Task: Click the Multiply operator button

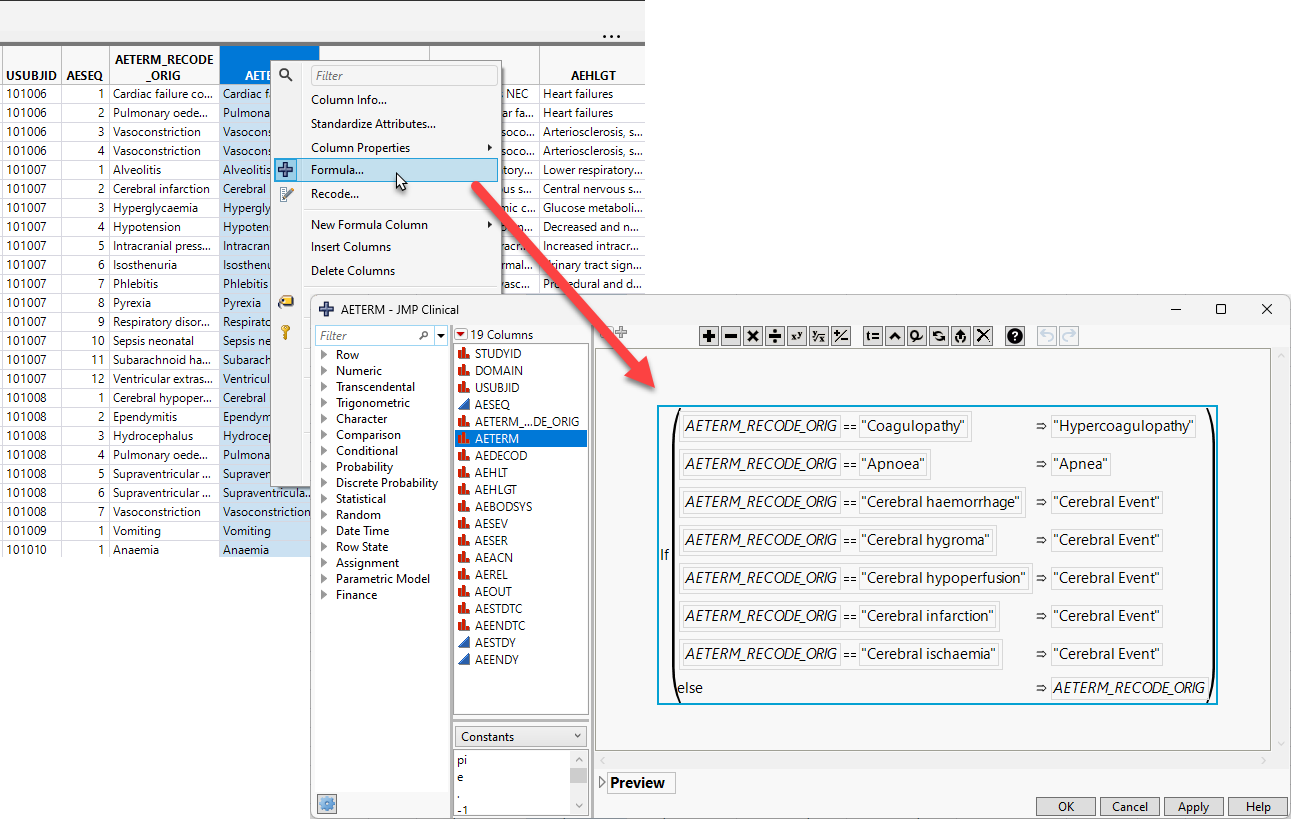Action: (x=753, y=336)
